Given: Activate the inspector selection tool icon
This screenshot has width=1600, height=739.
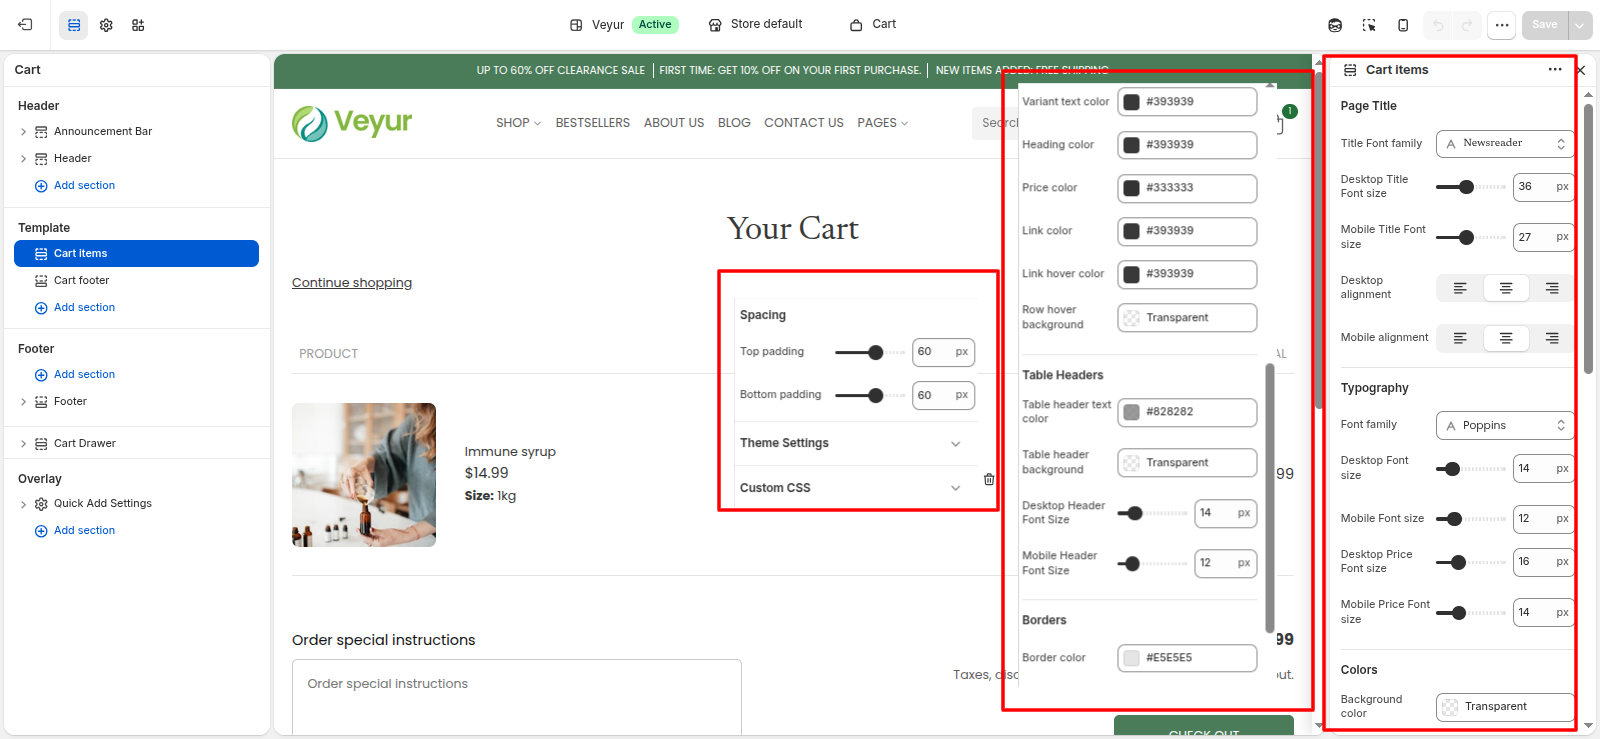Looking at the screenshot, I should 1369,25.
